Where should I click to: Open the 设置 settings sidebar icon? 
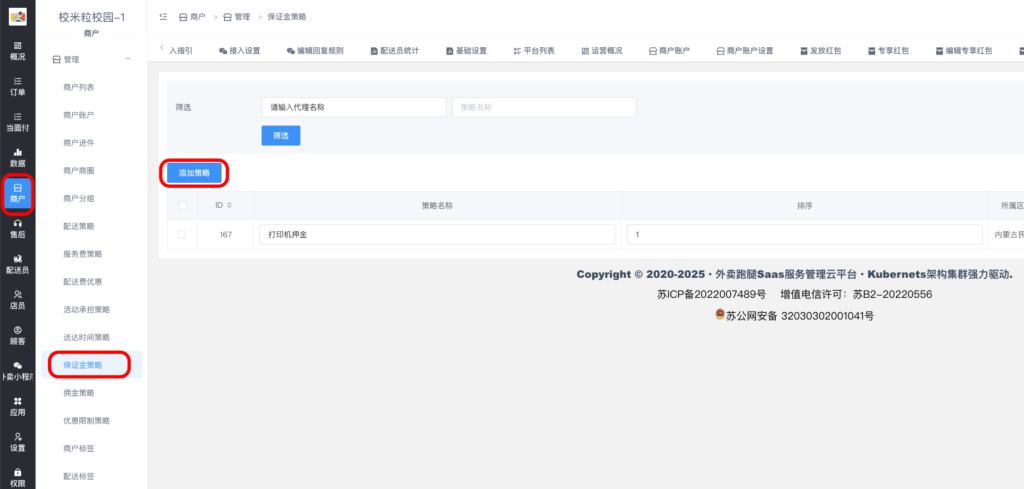18,442
